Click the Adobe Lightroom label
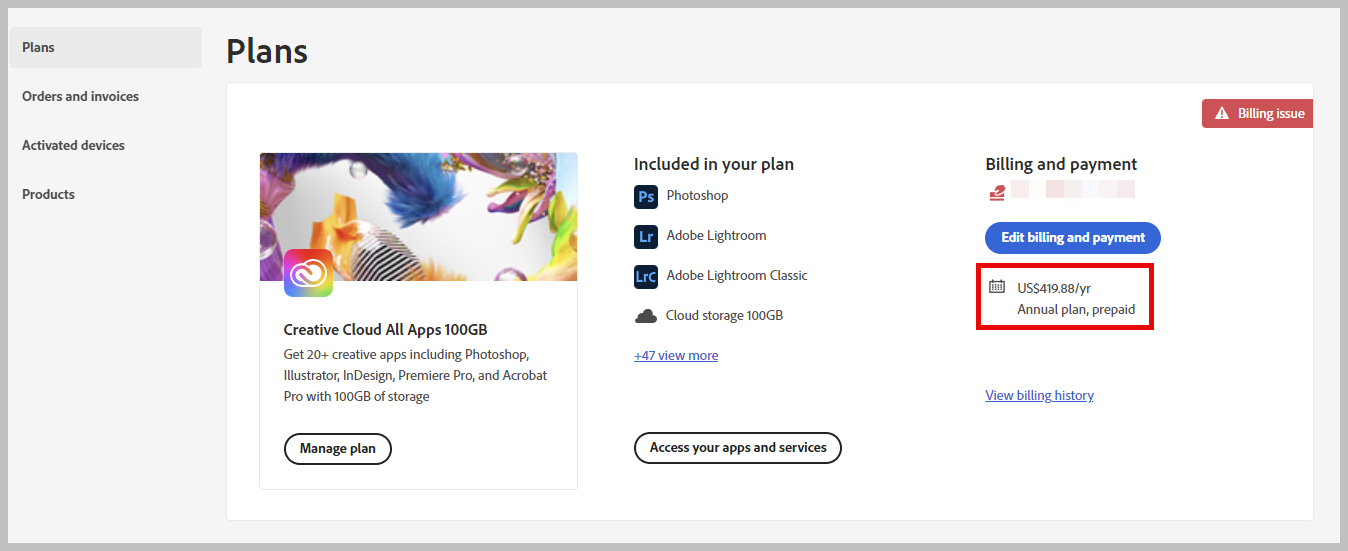The image size is (1348, 551). [x=716, y=235]
